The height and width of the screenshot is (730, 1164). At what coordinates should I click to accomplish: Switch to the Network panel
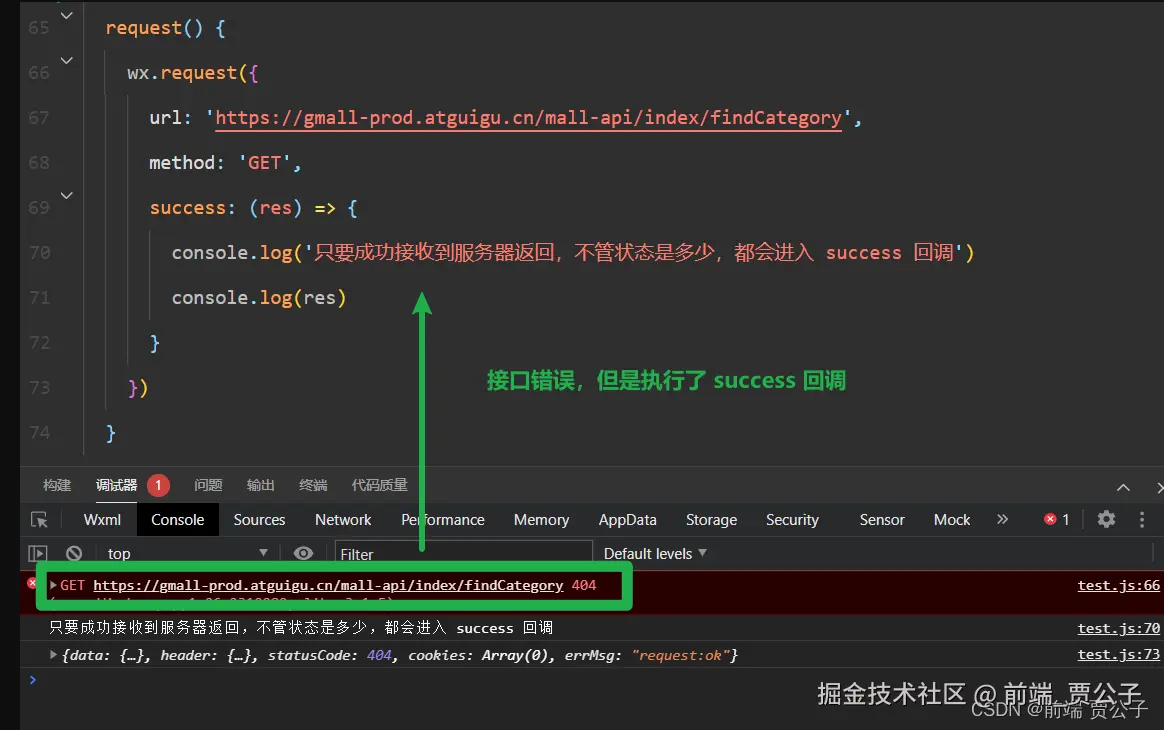point(342,519)
